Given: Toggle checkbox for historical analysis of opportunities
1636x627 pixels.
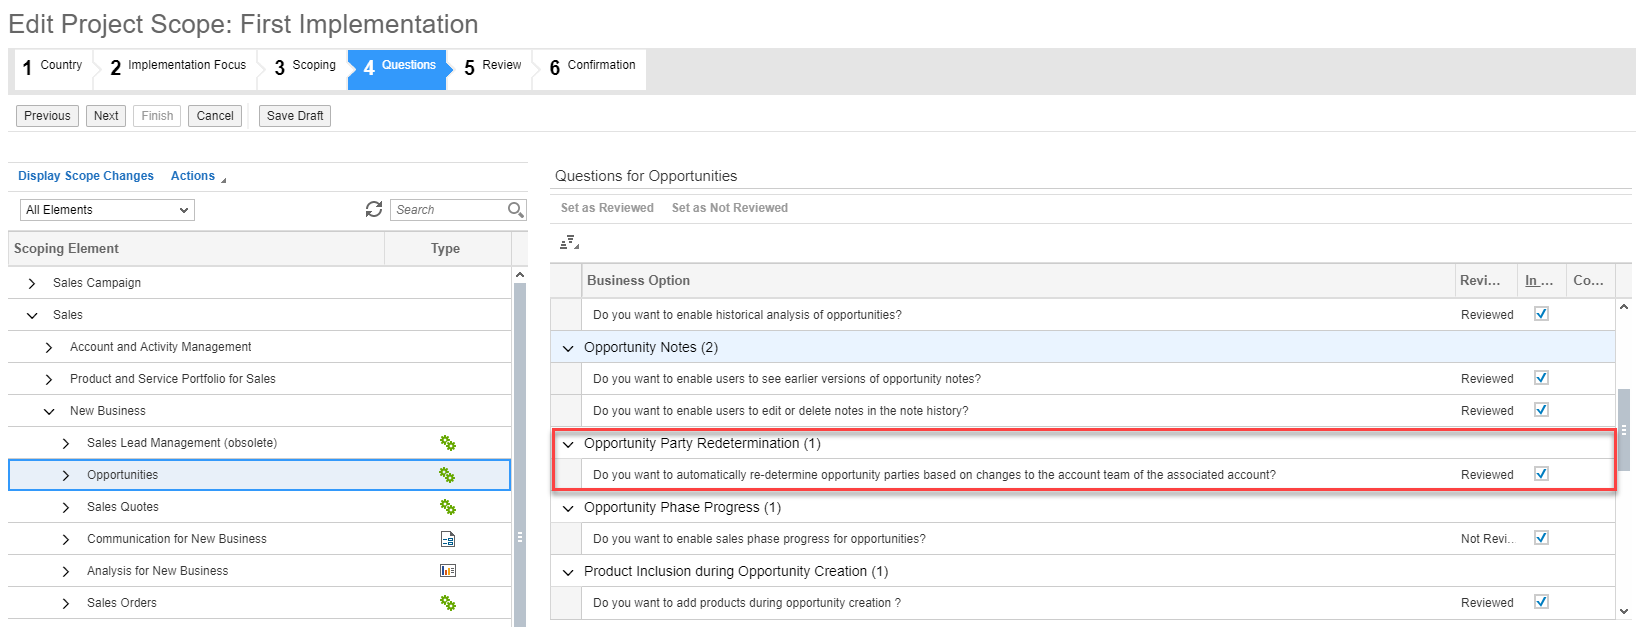Looking at the screenshot, I should [x=1541, y=314].
